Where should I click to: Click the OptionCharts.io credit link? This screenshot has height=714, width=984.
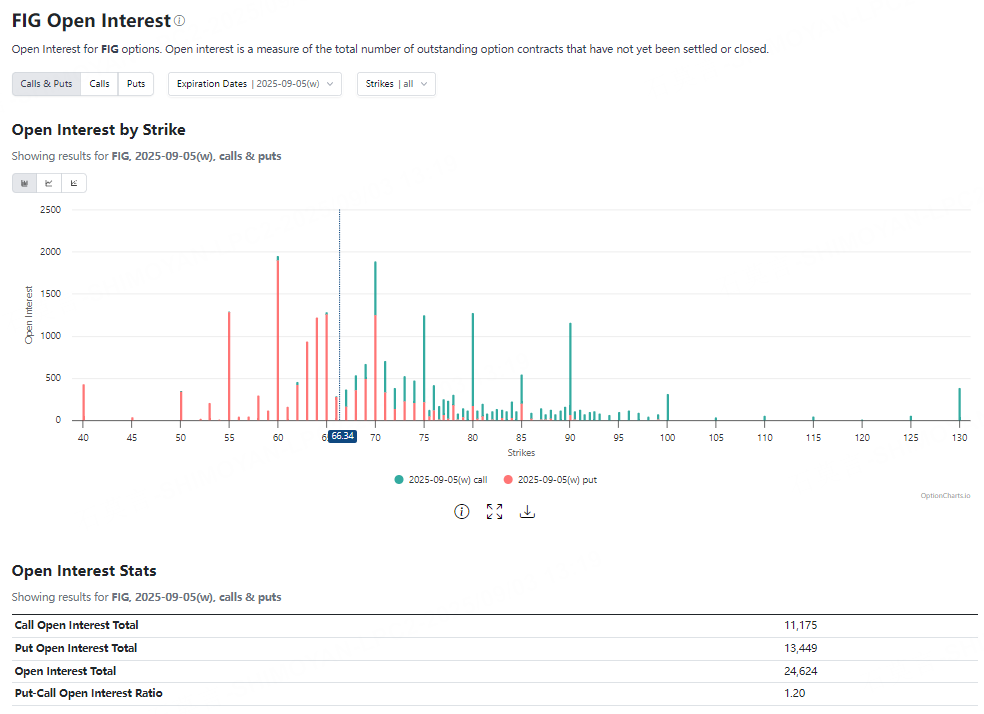[945, 496]
